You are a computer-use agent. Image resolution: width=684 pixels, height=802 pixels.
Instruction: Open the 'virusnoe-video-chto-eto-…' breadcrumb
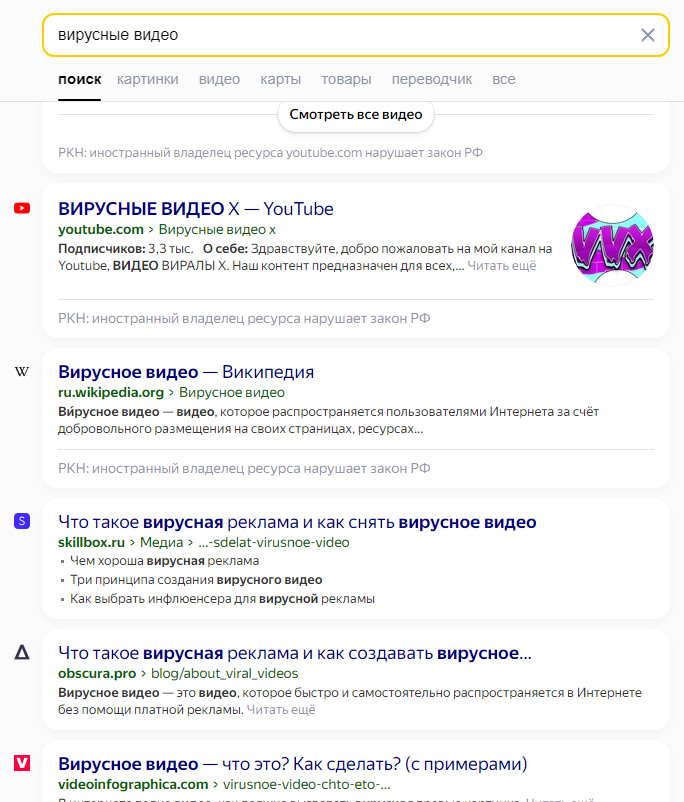306,785
